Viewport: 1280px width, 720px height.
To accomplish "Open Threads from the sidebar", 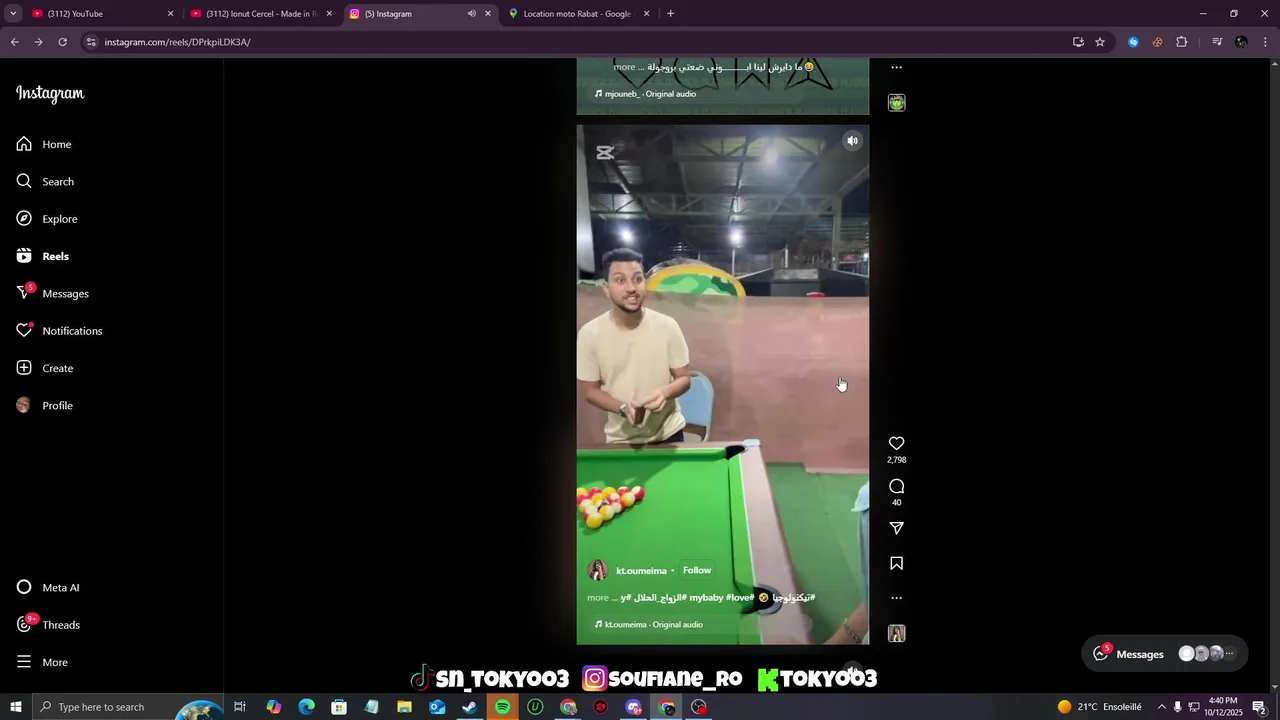I will 48,625.
